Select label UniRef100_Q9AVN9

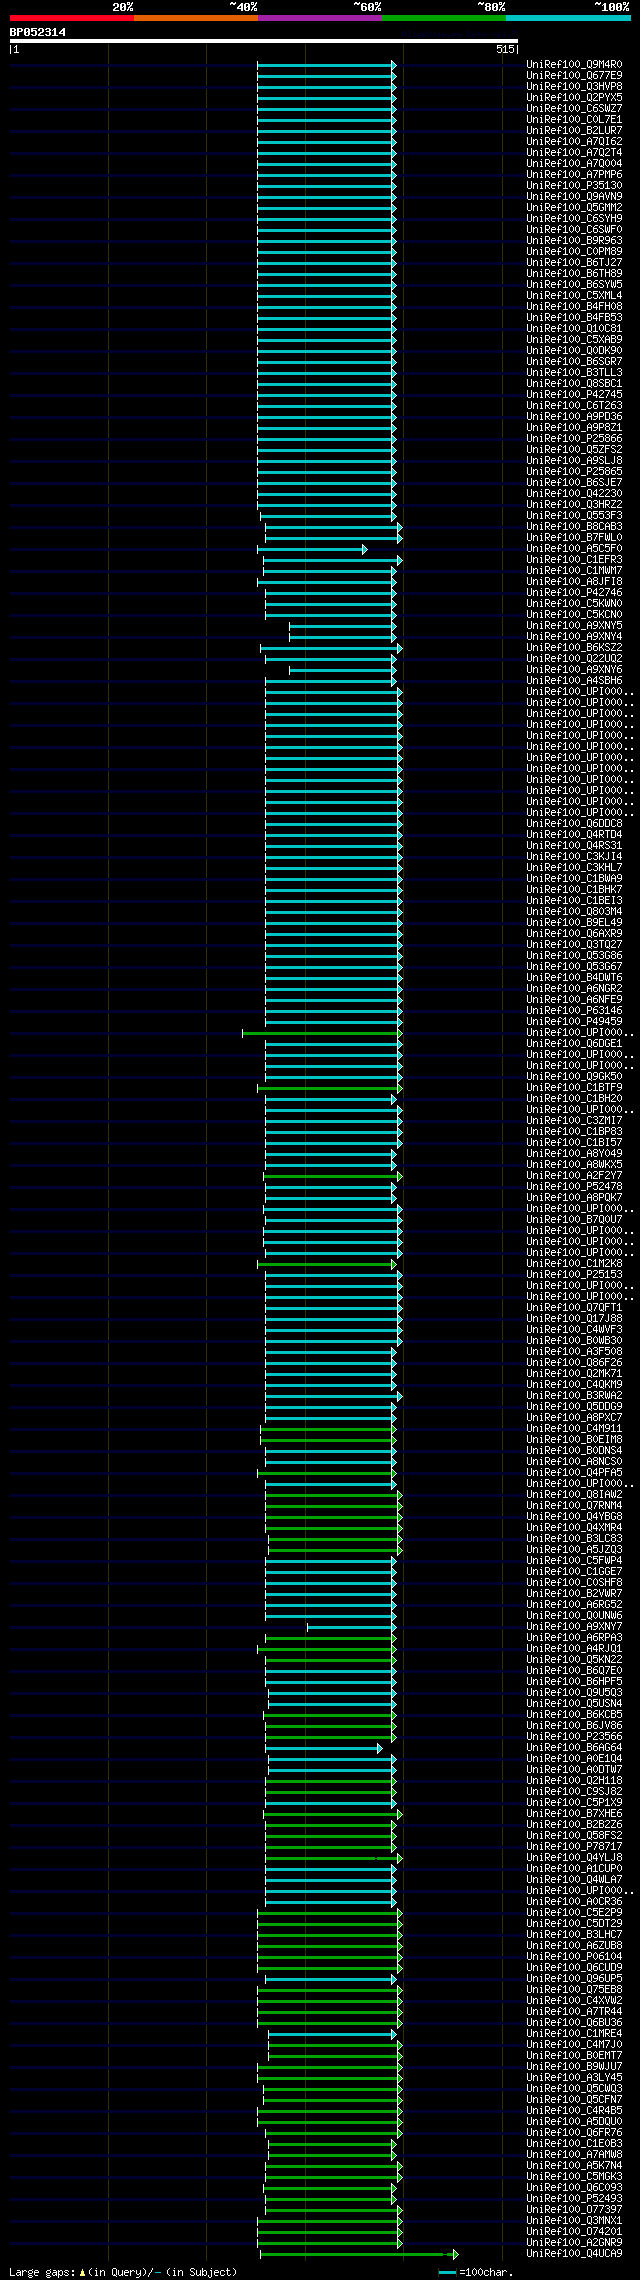pyautogui.click(x=574, y=197)
